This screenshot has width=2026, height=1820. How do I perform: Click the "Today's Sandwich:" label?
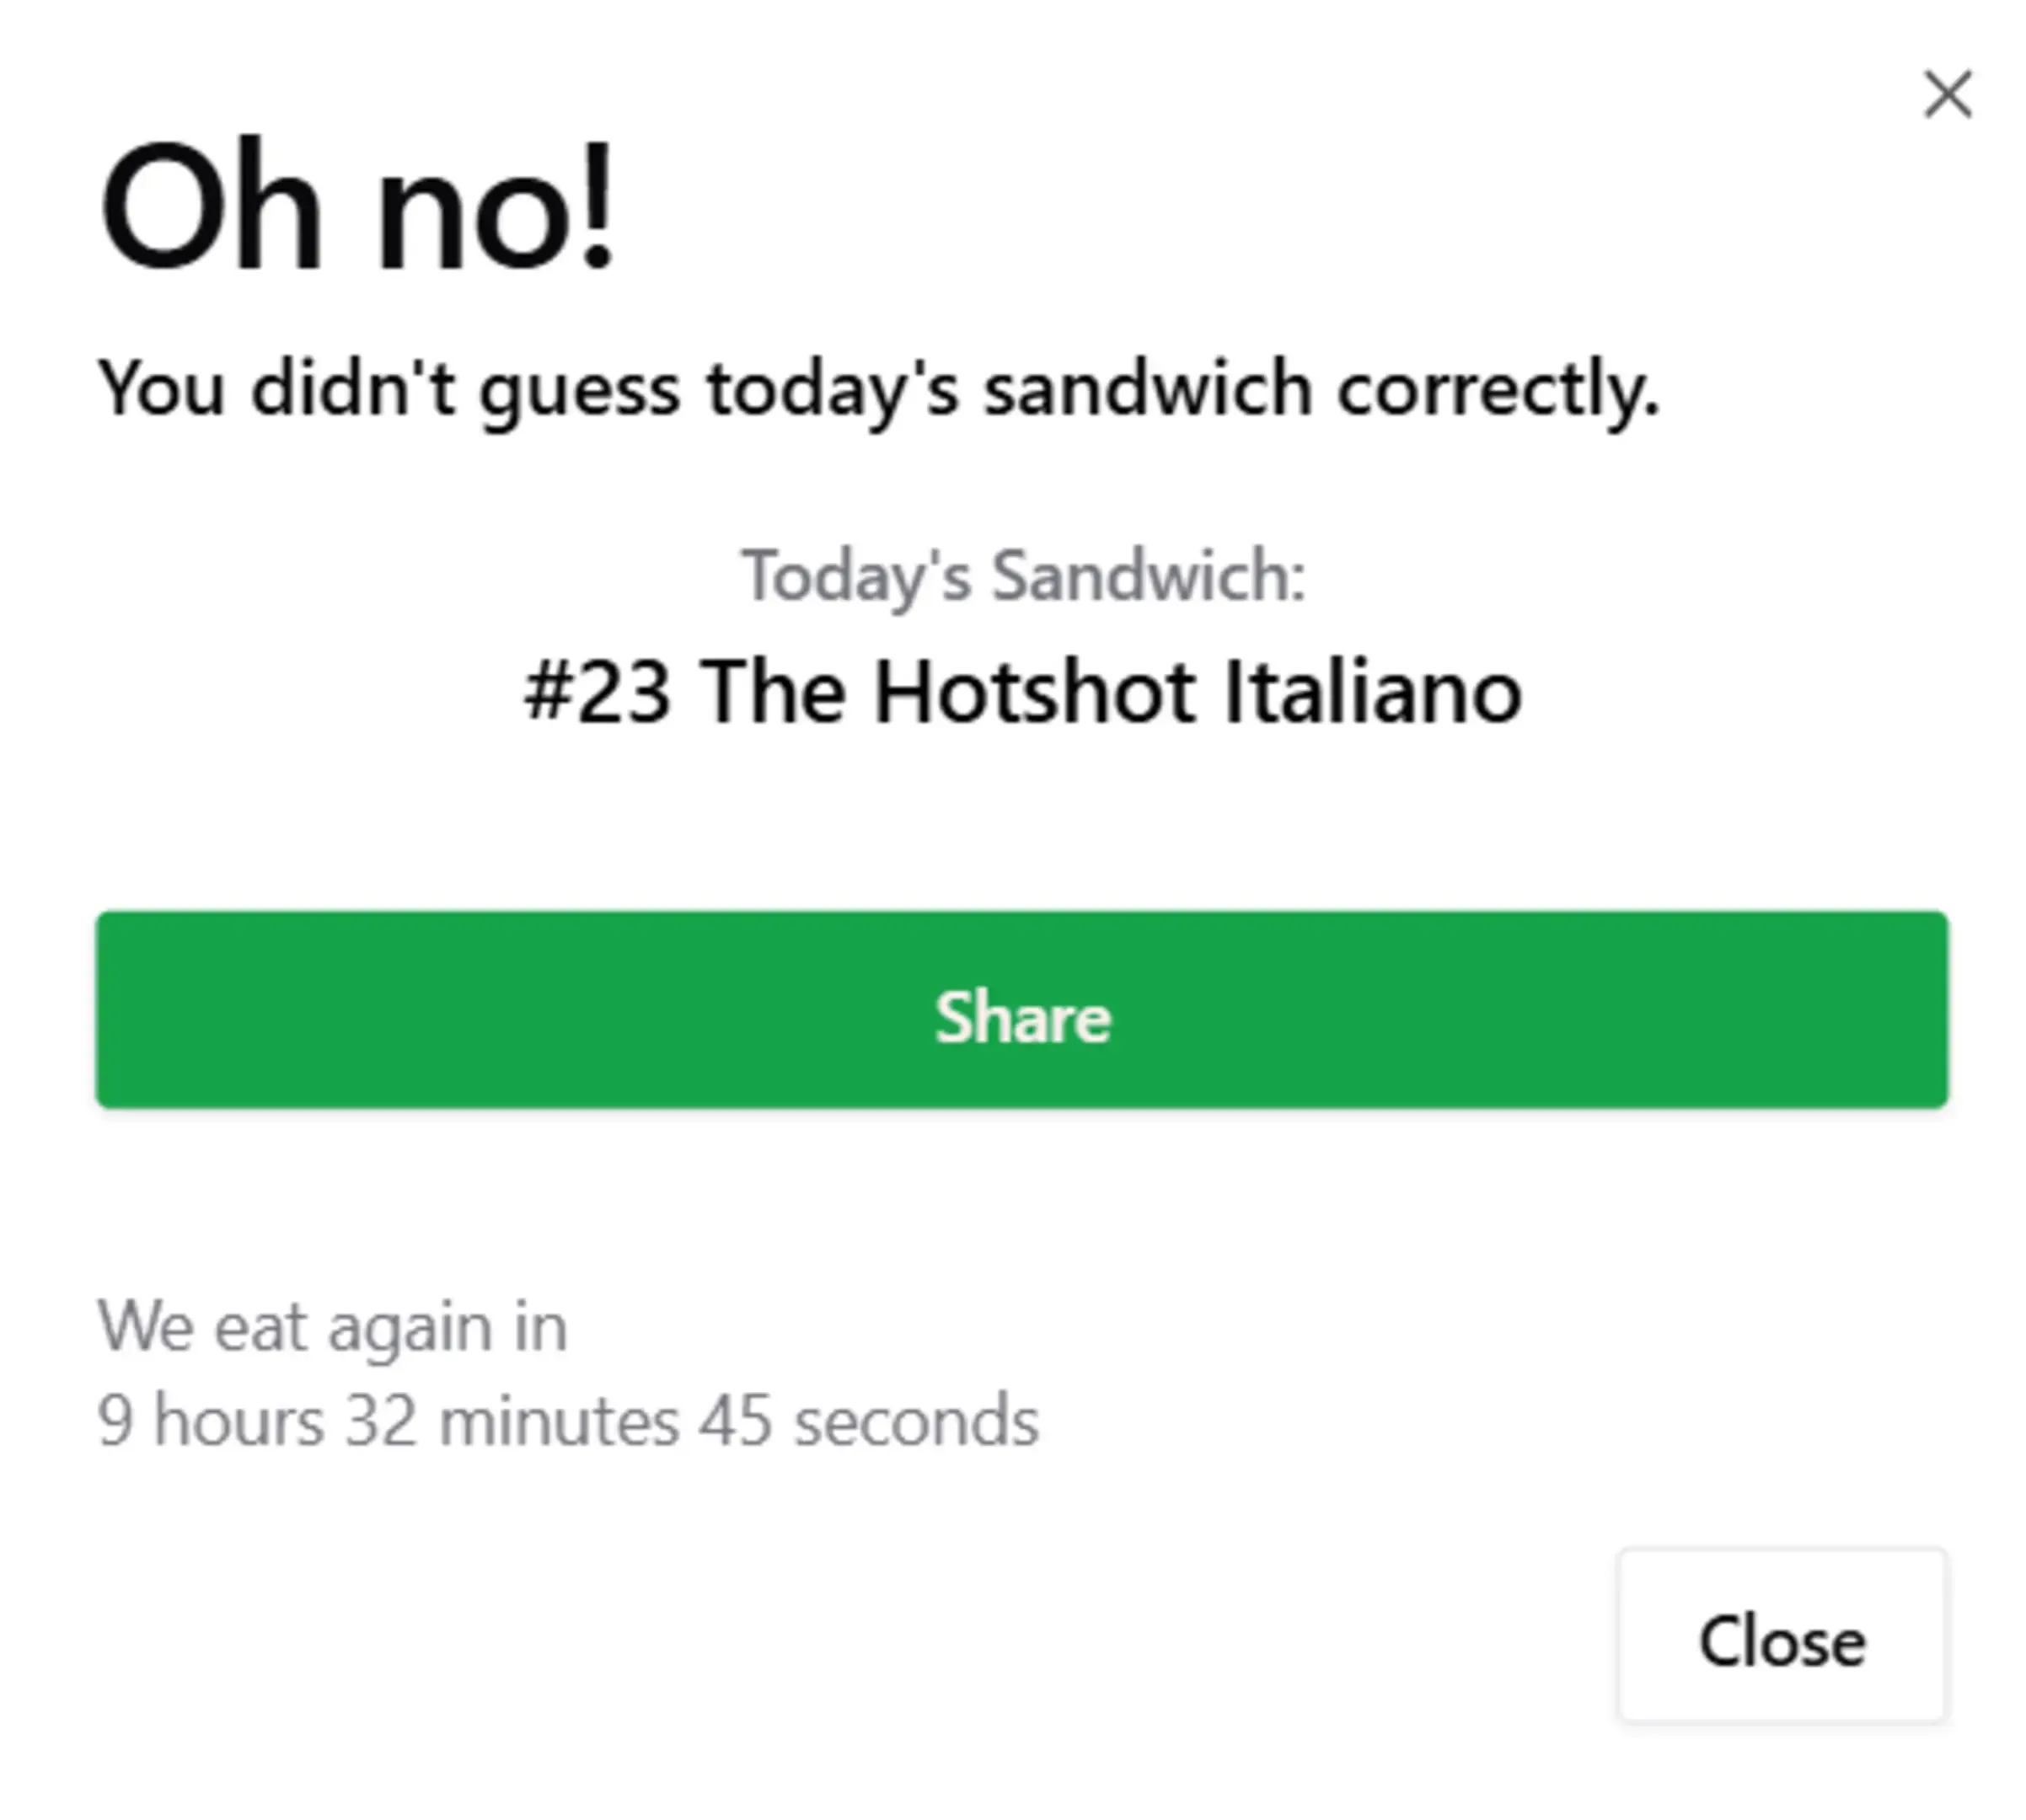coord(1022,576)
